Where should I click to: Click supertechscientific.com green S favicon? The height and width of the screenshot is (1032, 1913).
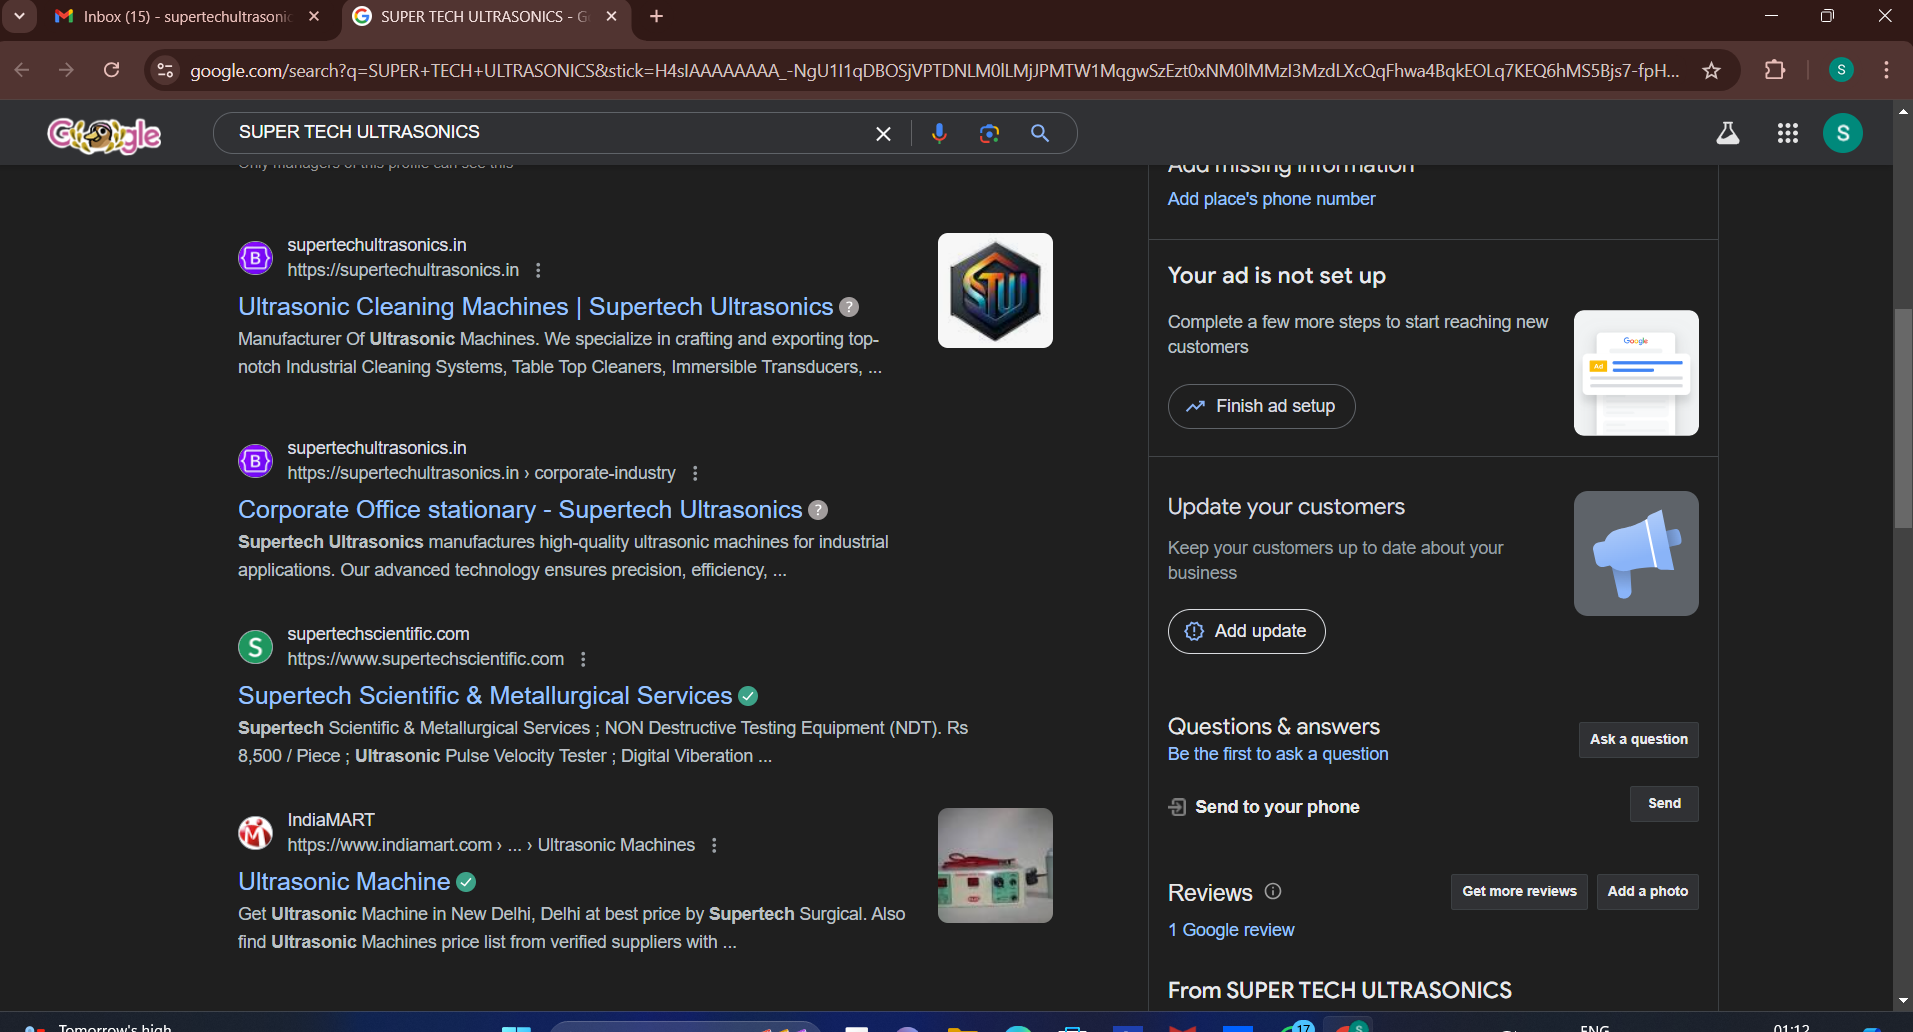tap(255, 647)
